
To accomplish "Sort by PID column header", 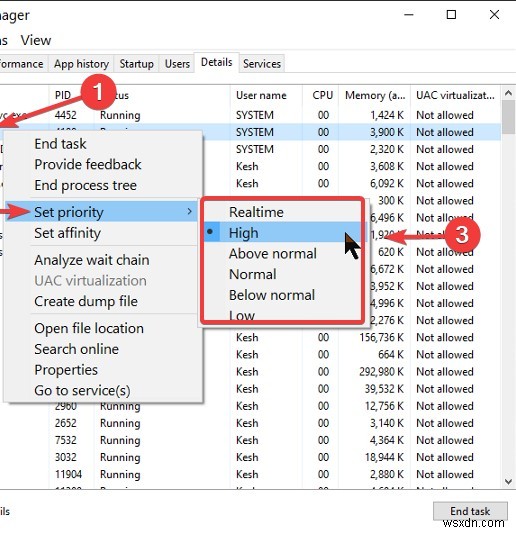I will point(63,95).
